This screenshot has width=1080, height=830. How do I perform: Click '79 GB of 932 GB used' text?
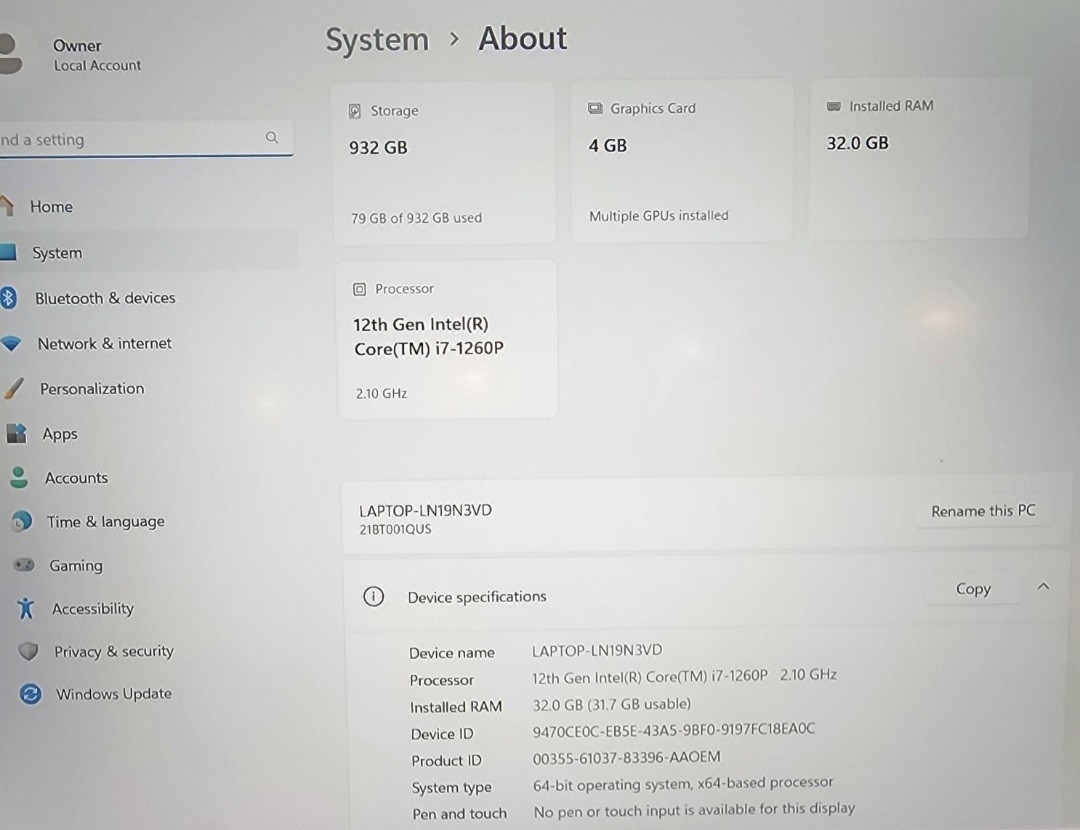(416, 218)
